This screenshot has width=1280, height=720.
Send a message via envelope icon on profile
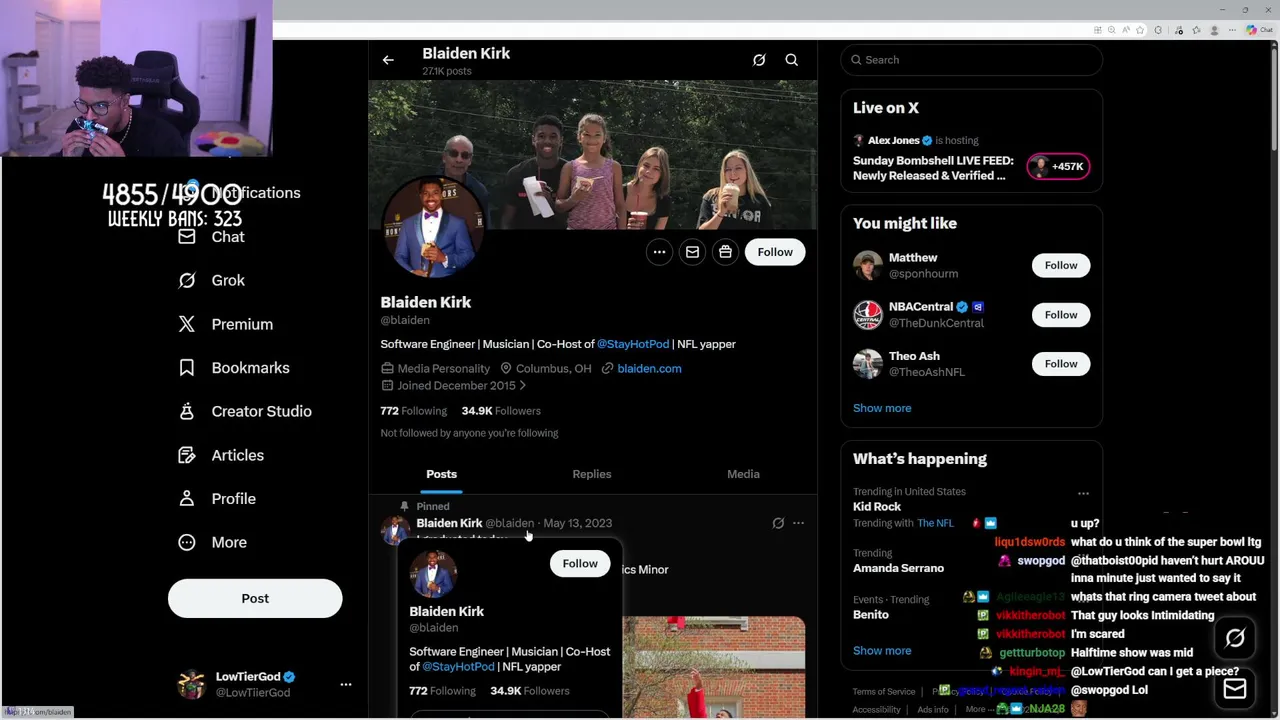click(x=692, y=252)
